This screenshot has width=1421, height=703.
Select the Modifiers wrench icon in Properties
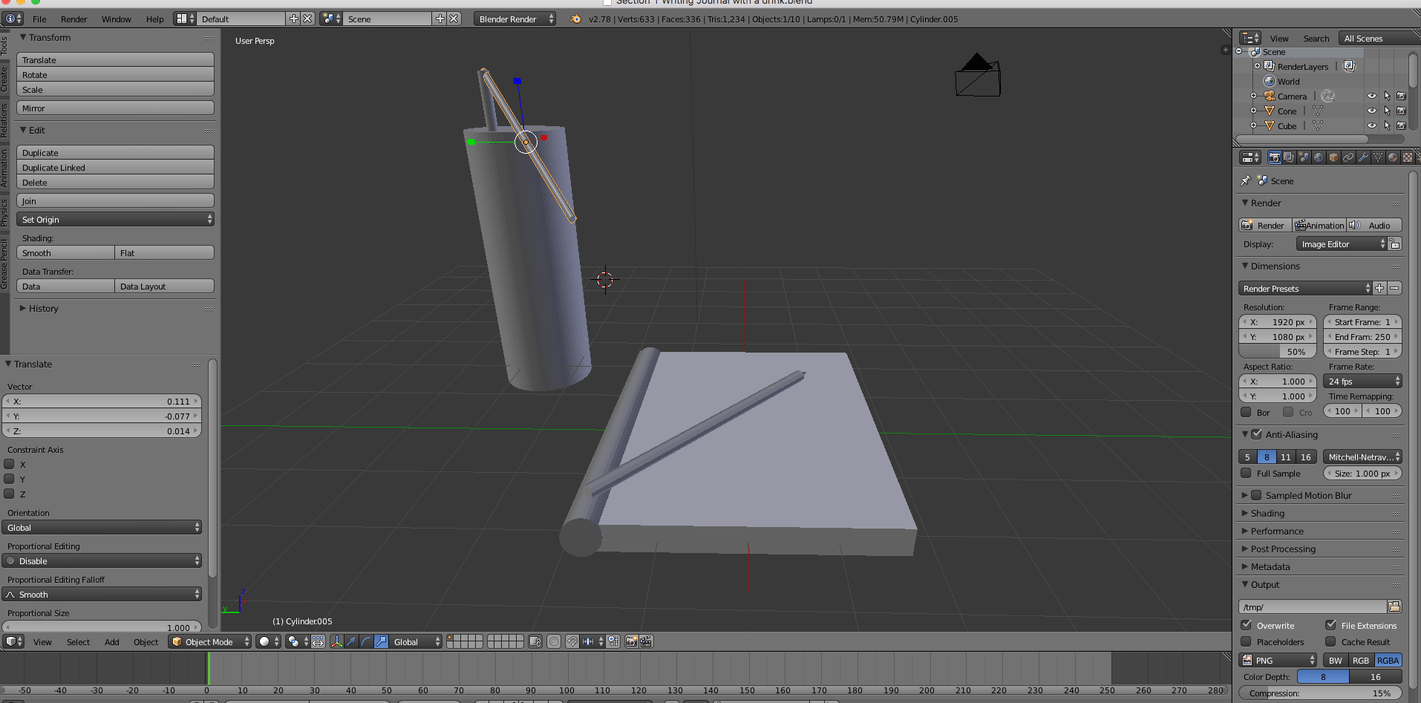click(1363, 157)
